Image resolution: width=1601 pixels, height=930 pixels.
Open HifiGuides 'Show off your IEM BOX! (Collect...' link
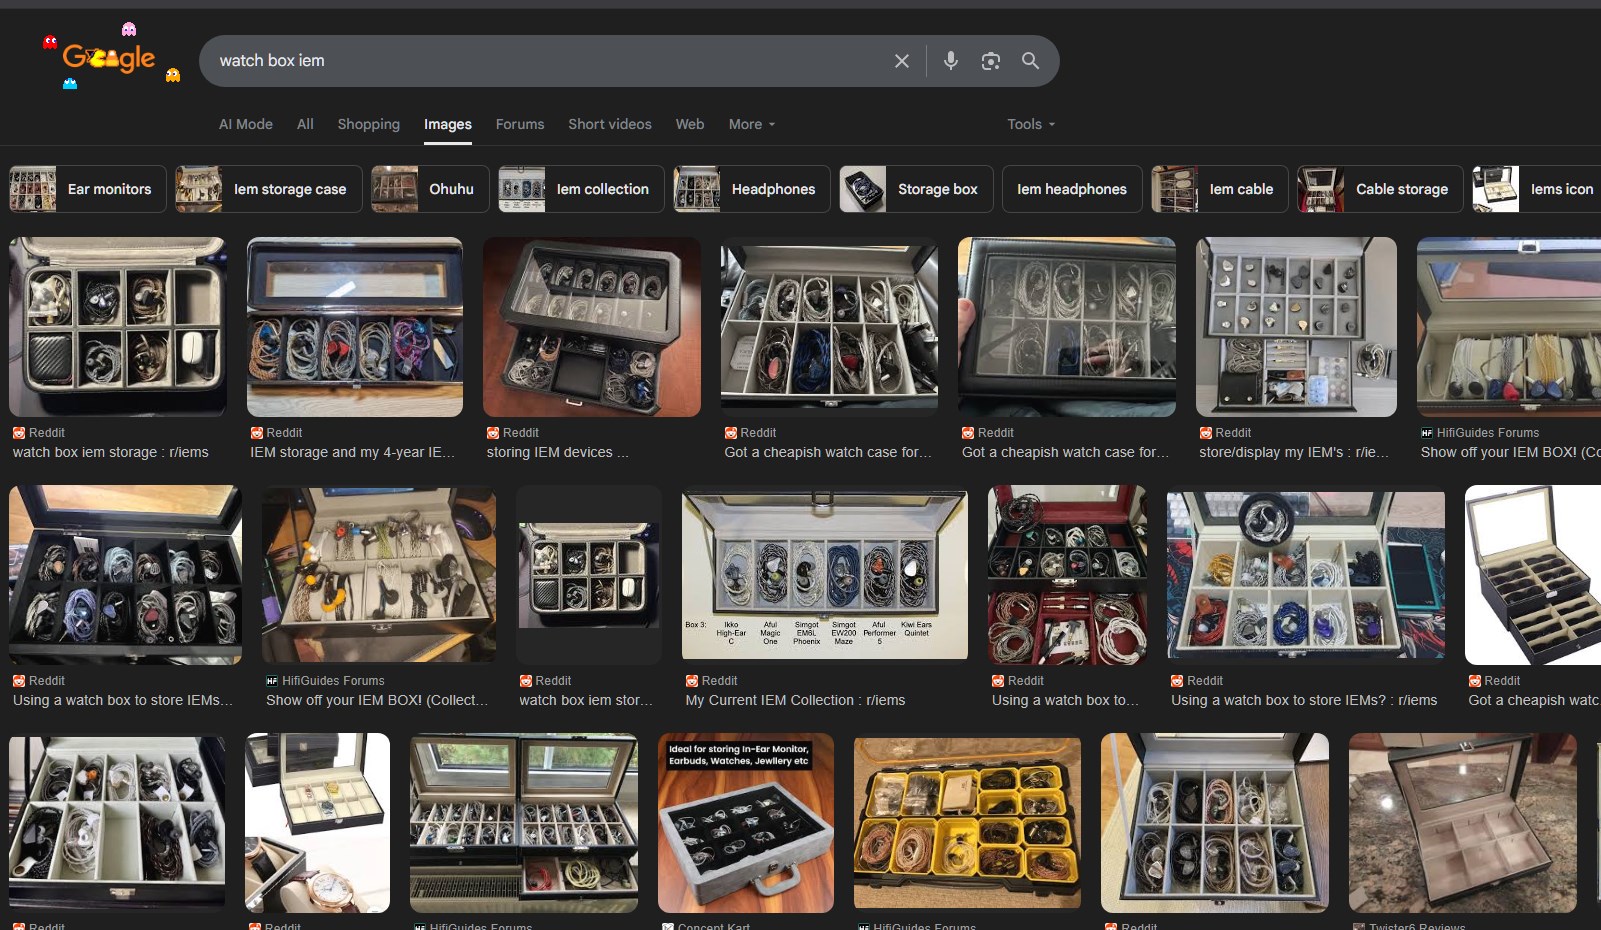point(377,700)
